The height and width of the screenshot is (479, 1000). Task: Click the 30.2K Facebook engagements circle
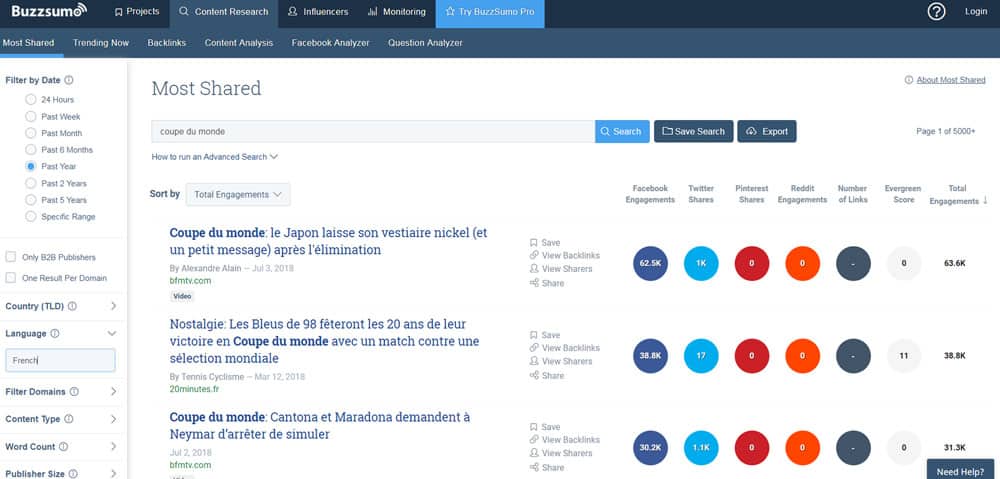[651, 448]
